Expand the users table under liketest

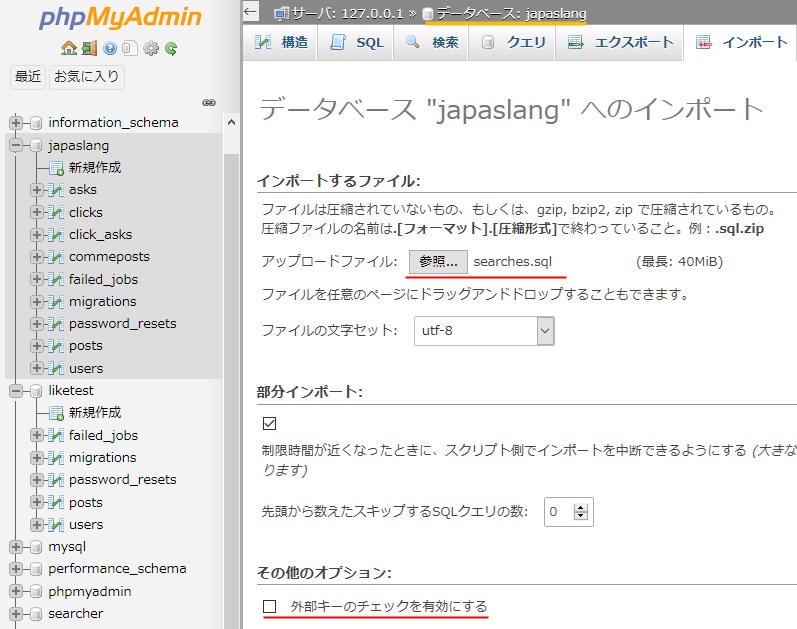pyautogui.click(x=37, y=524)
